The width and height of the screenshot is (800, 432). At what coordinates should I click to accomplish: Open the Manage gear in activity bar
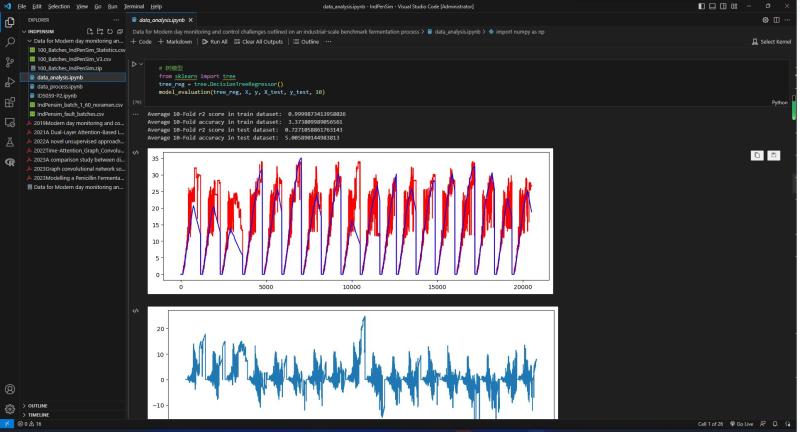tap(9, 409)
